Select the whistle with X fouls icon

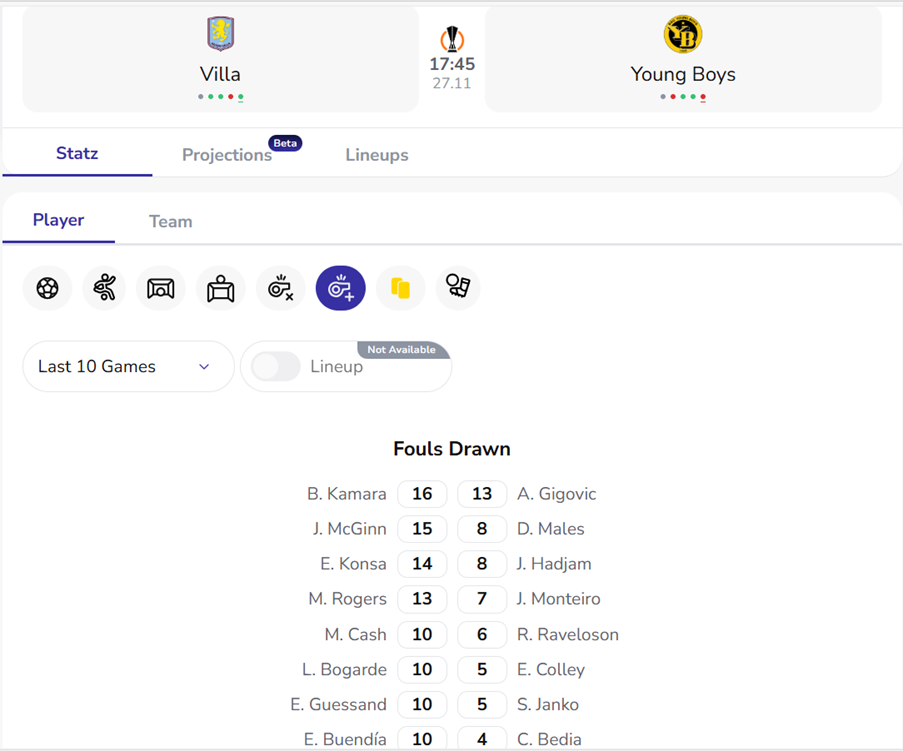point(280,289)
